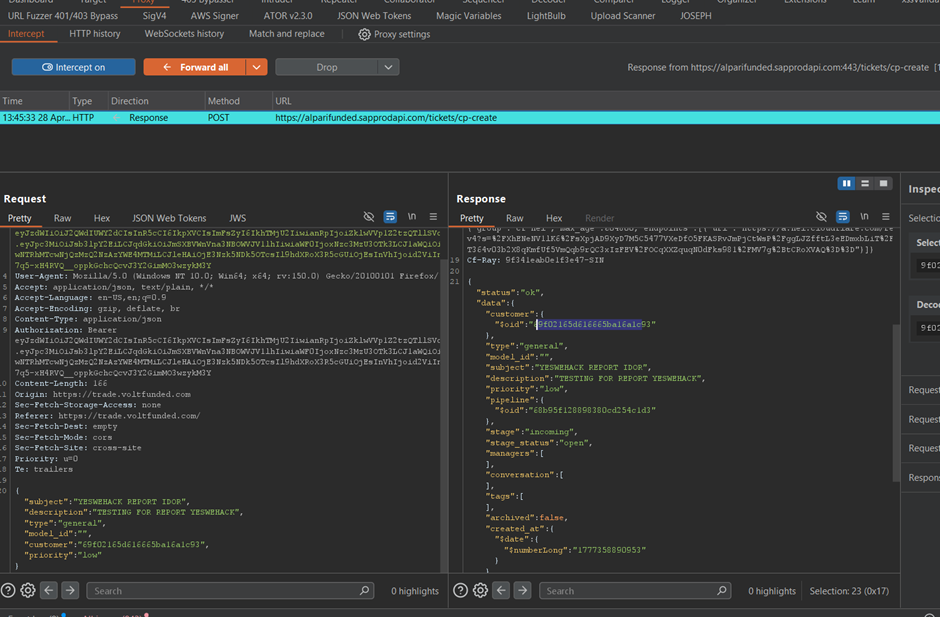The height and width of the screenshot is (617, 940).
Task: Go to next Request search match
Action: pos(70,591)
